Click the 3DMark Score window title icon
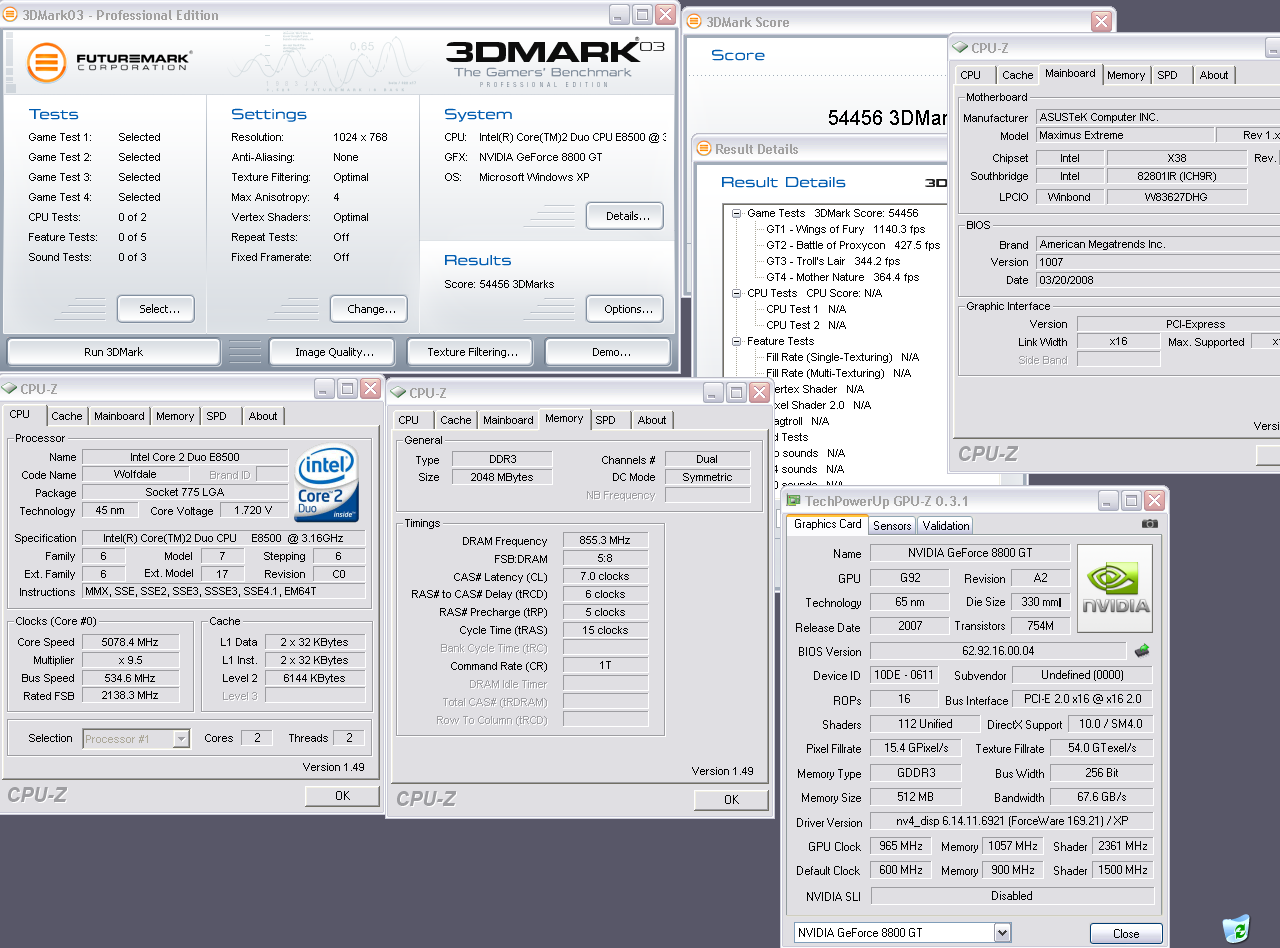This screenshot has height=948, width=1280. point(695,21)
